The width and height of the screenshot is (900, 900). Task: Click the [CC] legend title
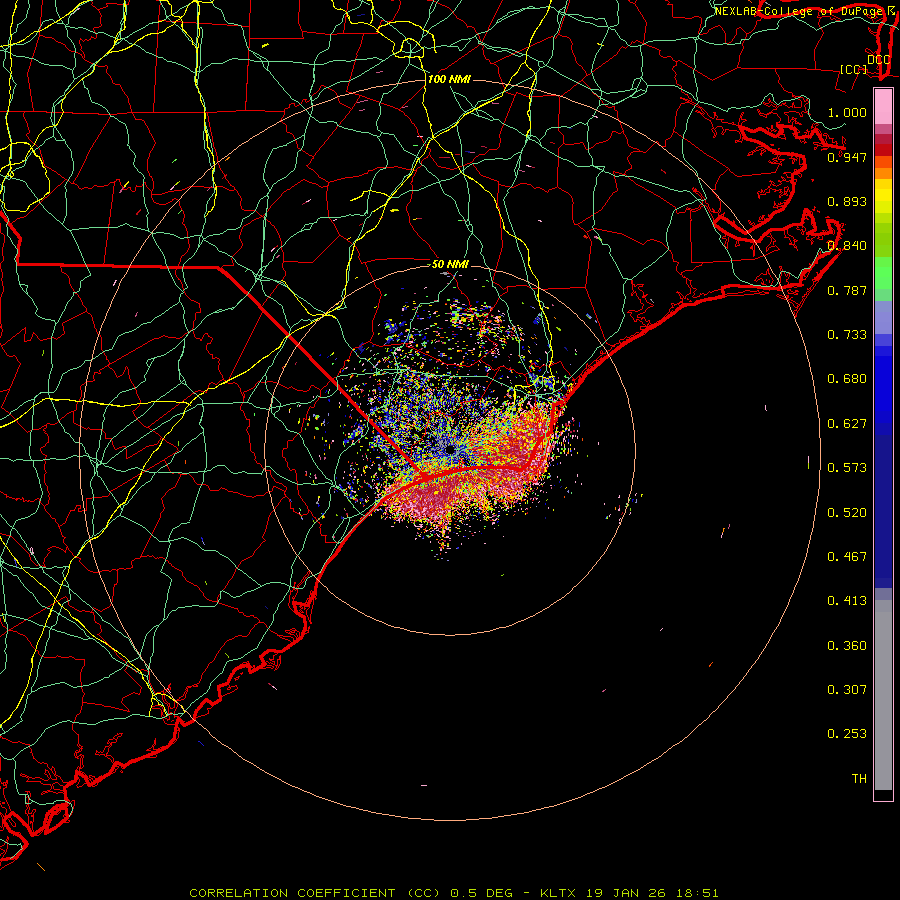pyautogui.click(x=854, y=69)
